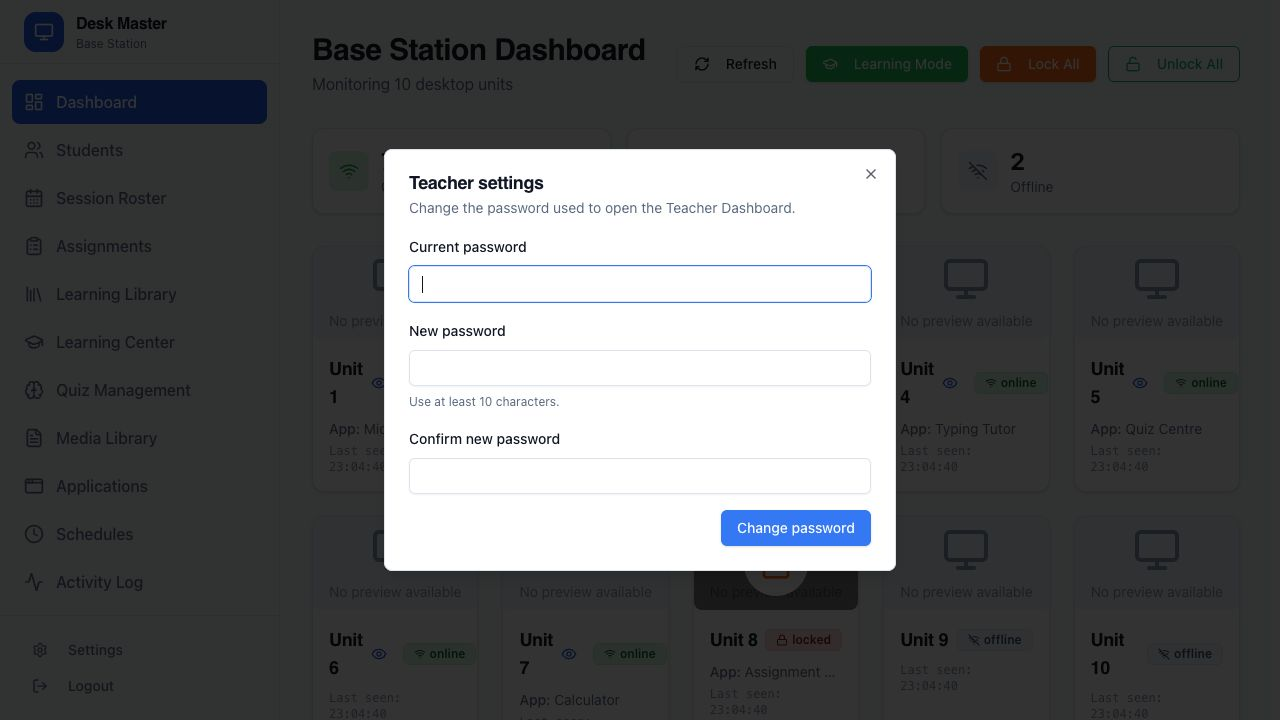Click the Desk Master monitor logo icon
The image size is (1280, 720).
point(44,32)
